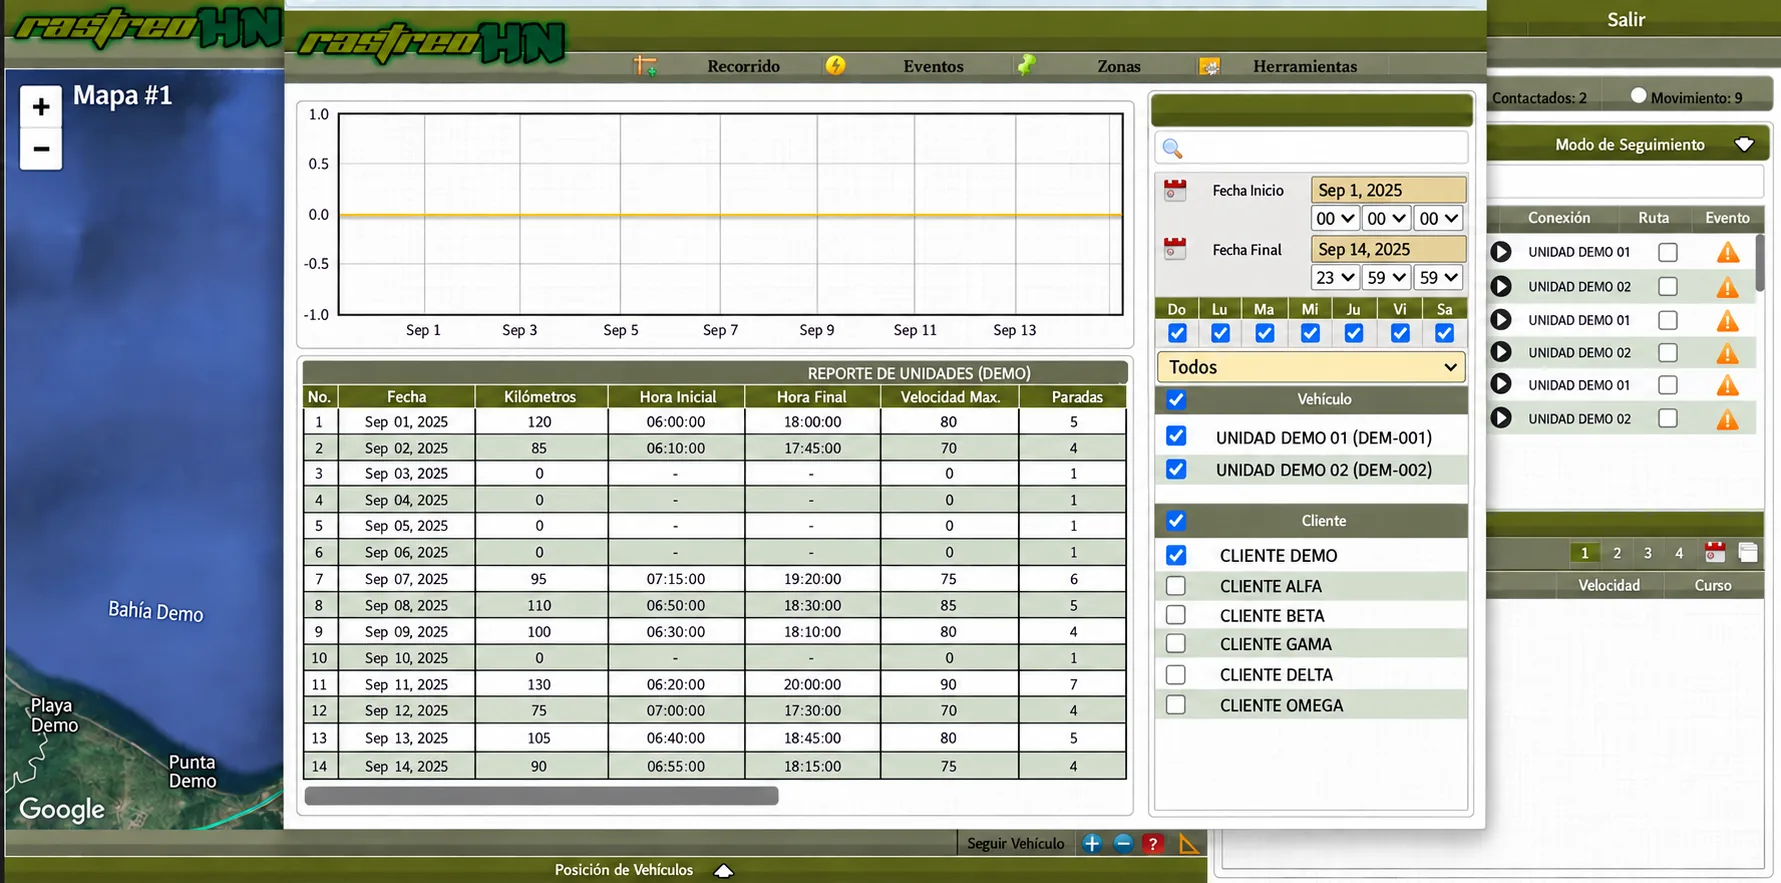The image size is (1781, 883).
Task: Go to page 2 in pagination
Action: [1617, 553]
